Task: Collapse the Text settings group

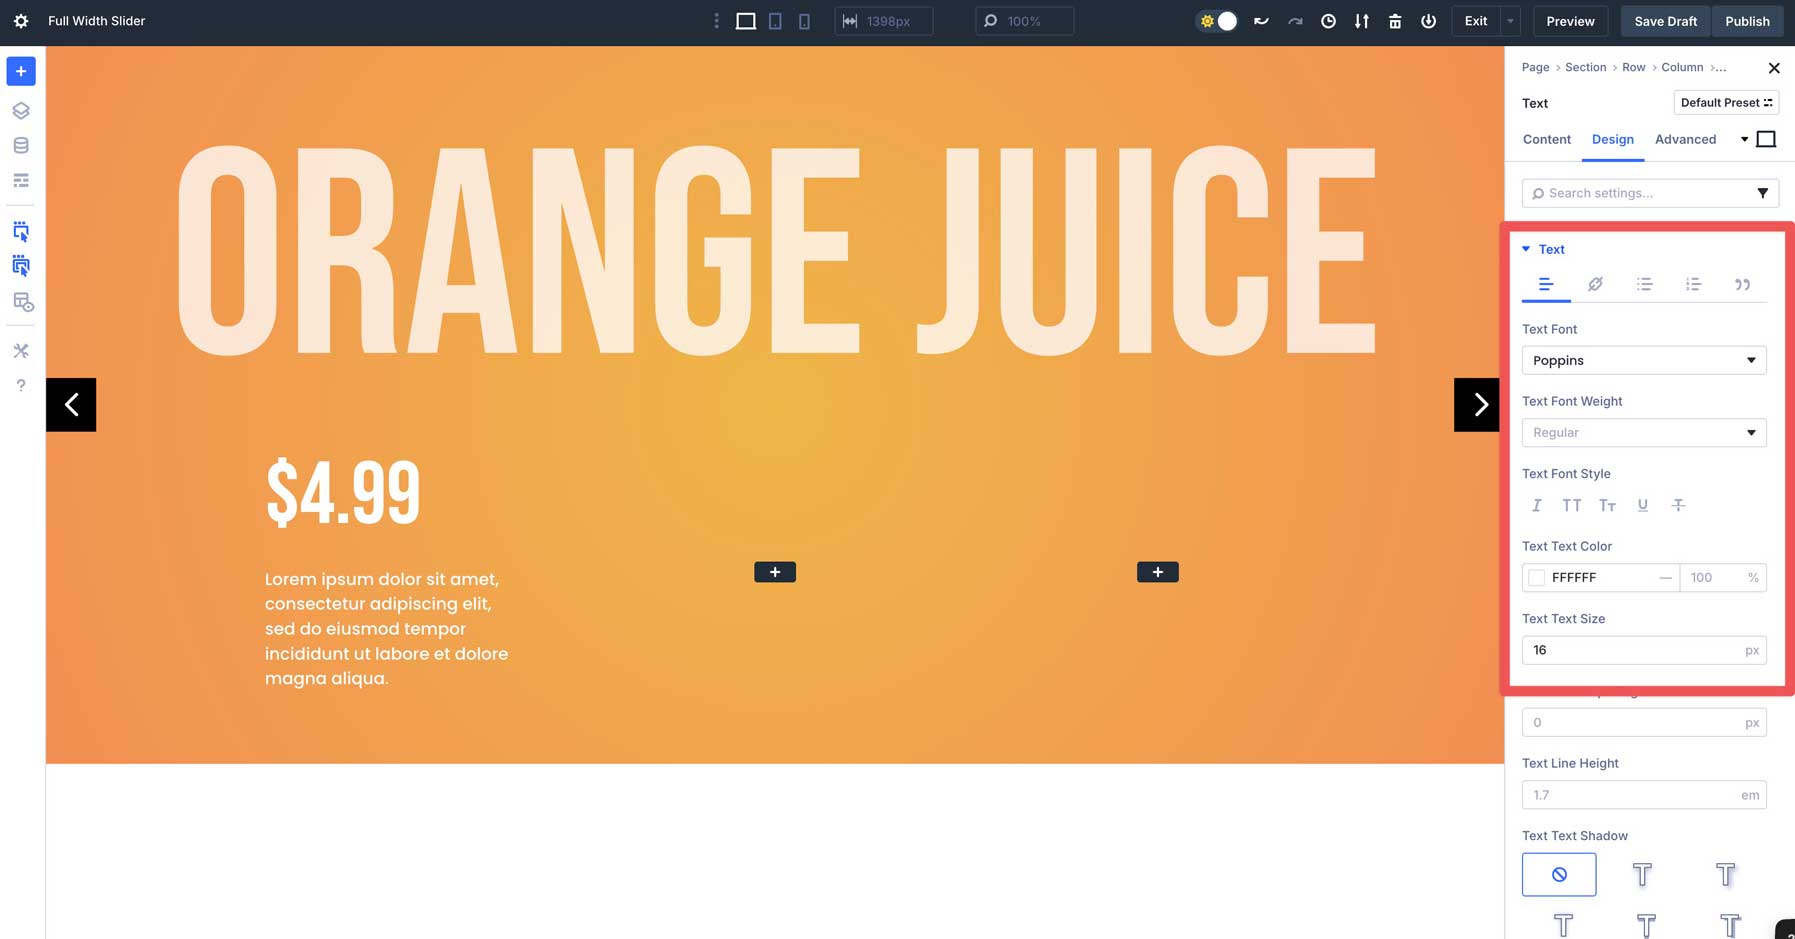Action: (1527, 249)
